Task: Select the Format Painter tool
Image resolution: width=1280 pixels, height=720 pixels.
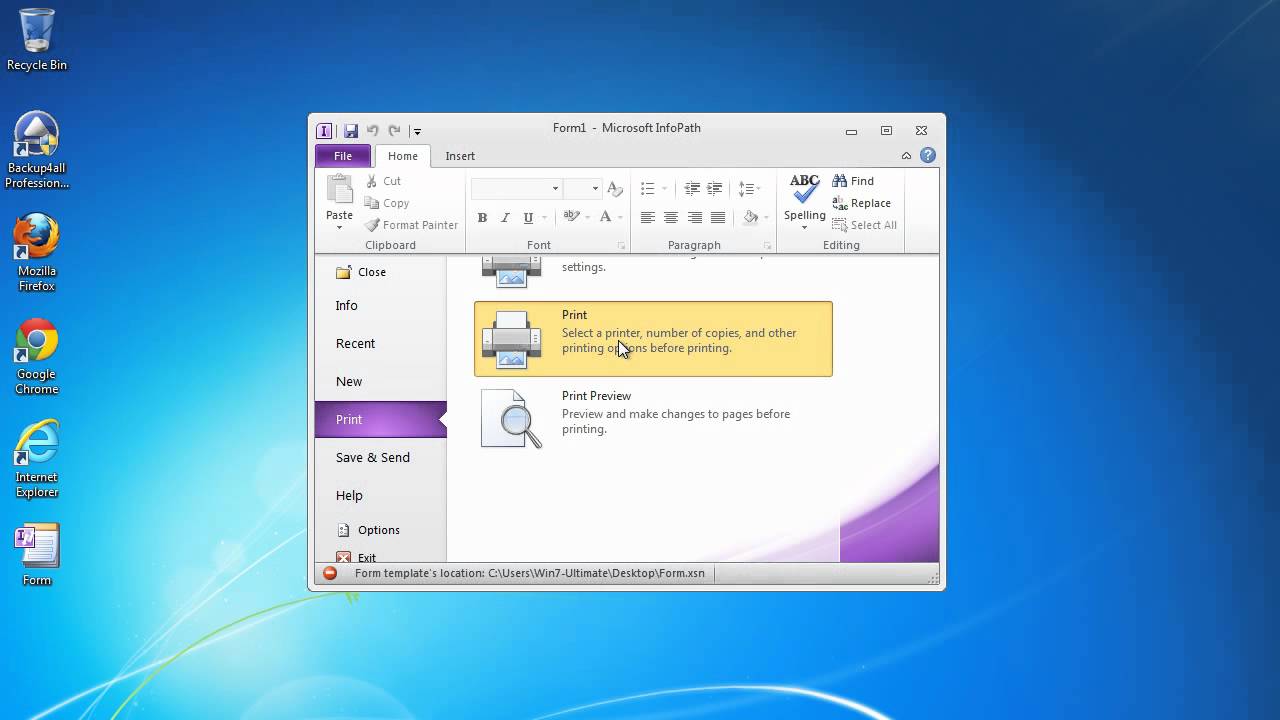Action: pos(411,225)
